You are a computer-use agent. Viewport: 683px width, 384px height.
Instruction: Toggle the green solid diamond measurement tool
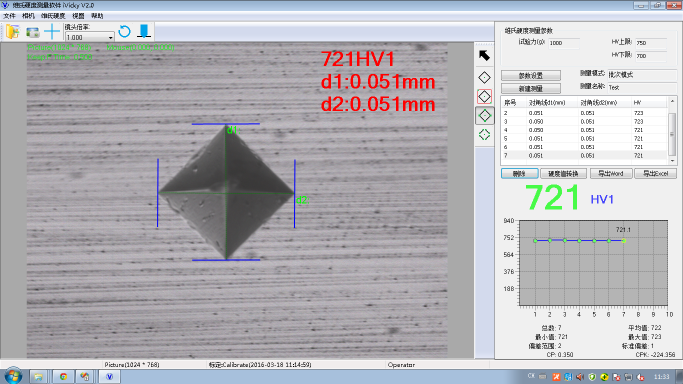coord(484,116)
